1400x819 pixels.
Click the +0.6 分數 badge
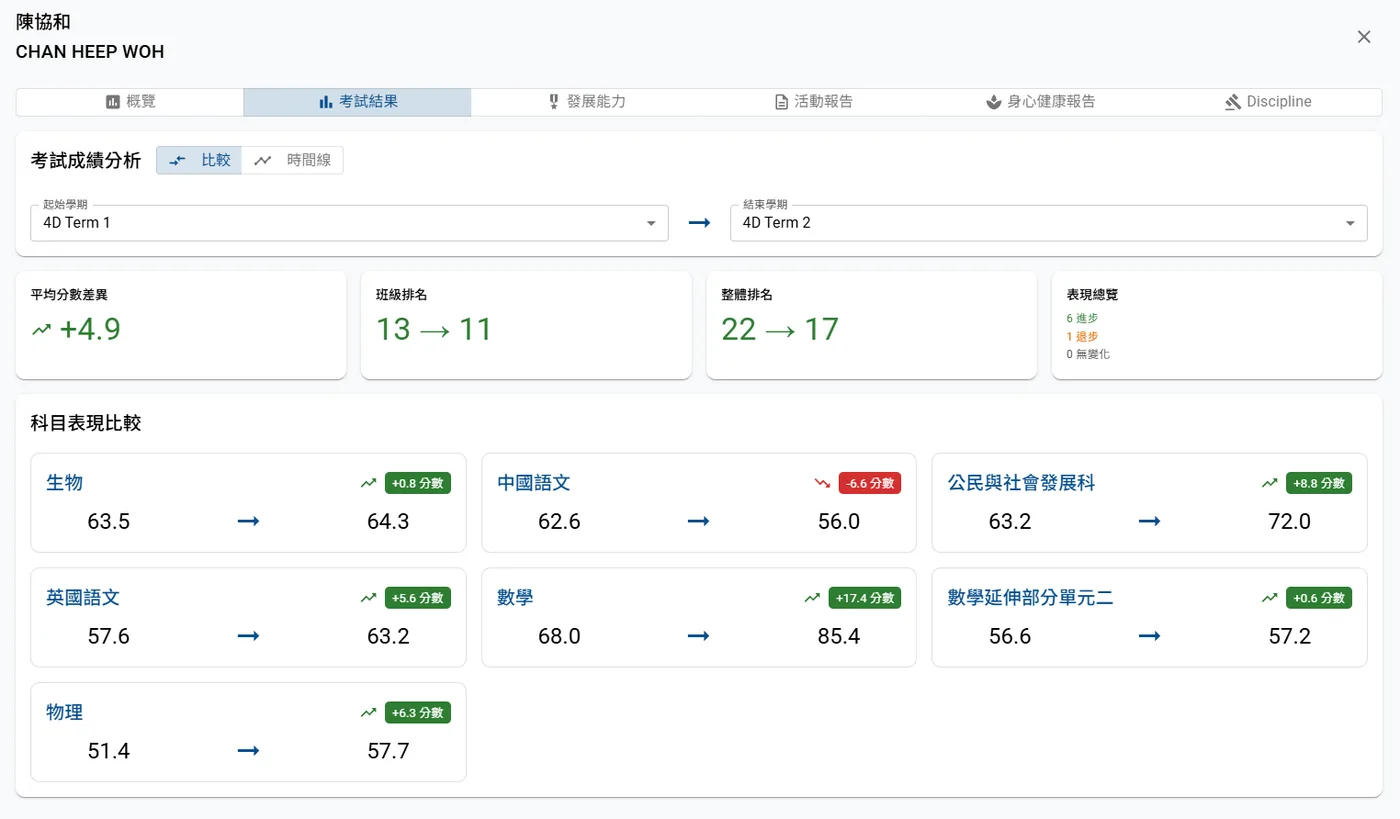click(1319, 598)
